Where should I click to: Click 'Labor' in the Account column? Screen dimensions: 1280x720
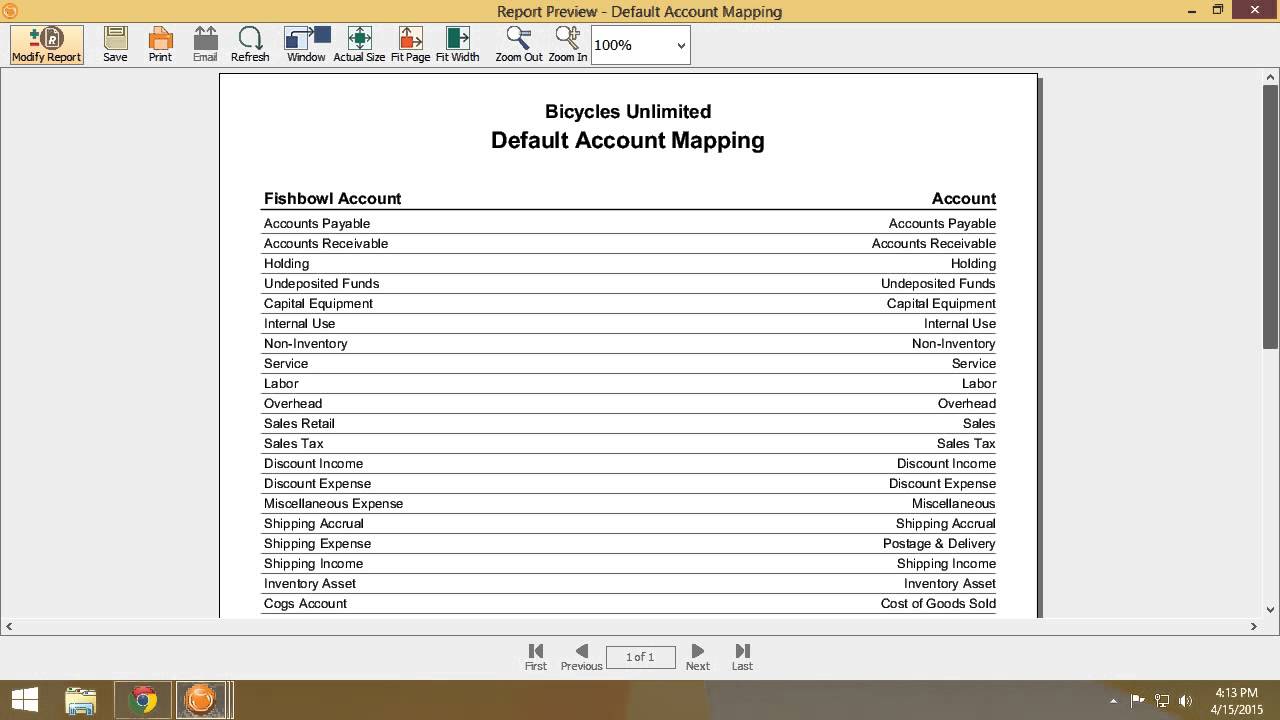[979, 384]
